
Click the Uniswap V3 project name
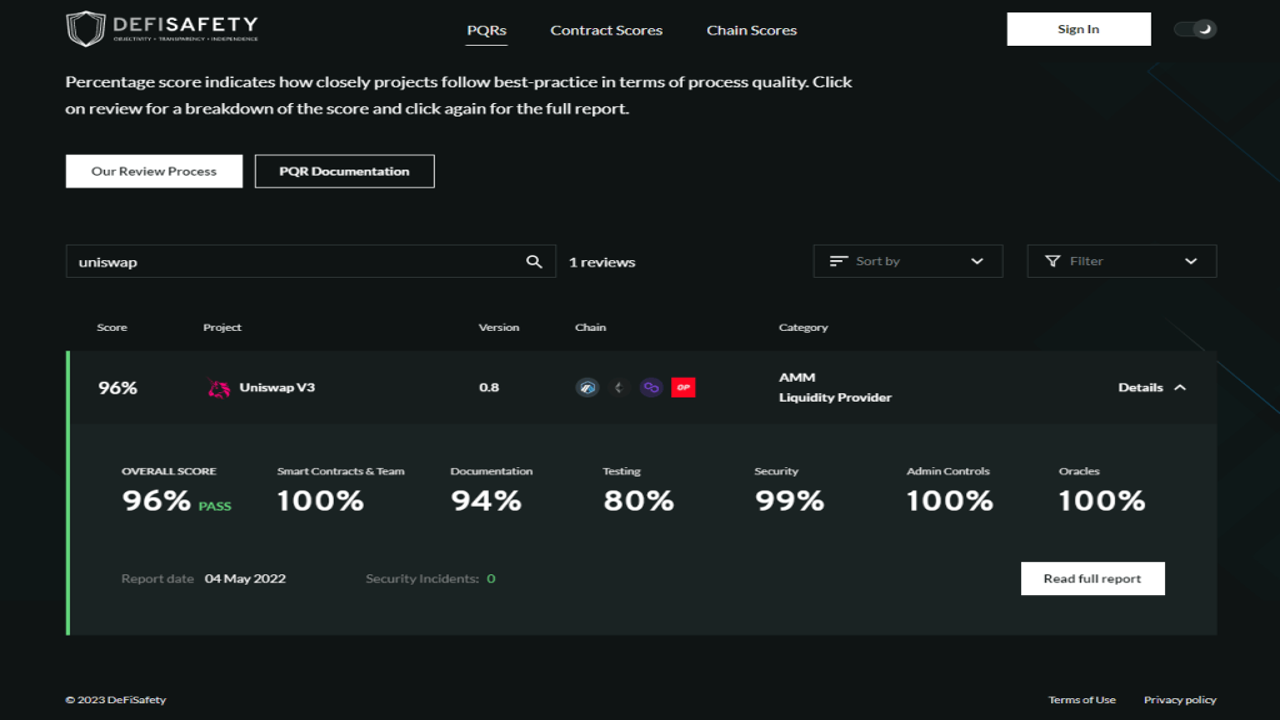pyautogui.click(x=277, y=387)
